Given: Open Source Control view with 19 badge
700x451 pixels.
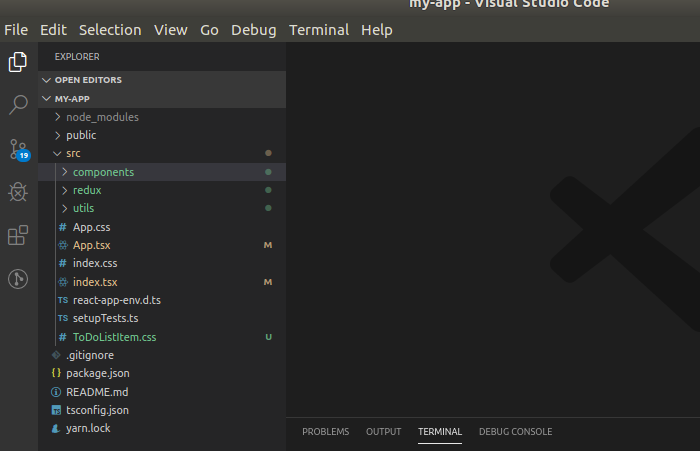Looking at the screenshot, I should click(19, 150).
